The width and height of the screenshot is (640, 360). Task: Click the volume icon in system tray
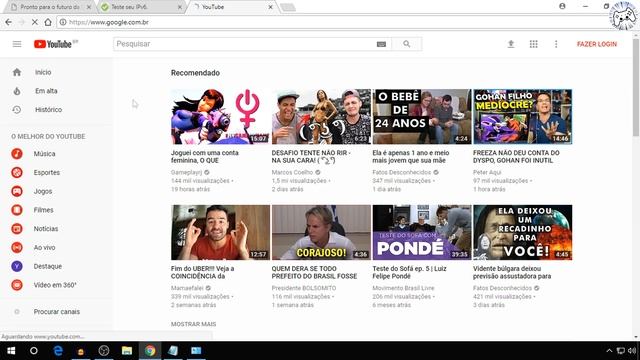tap(632, 351)
